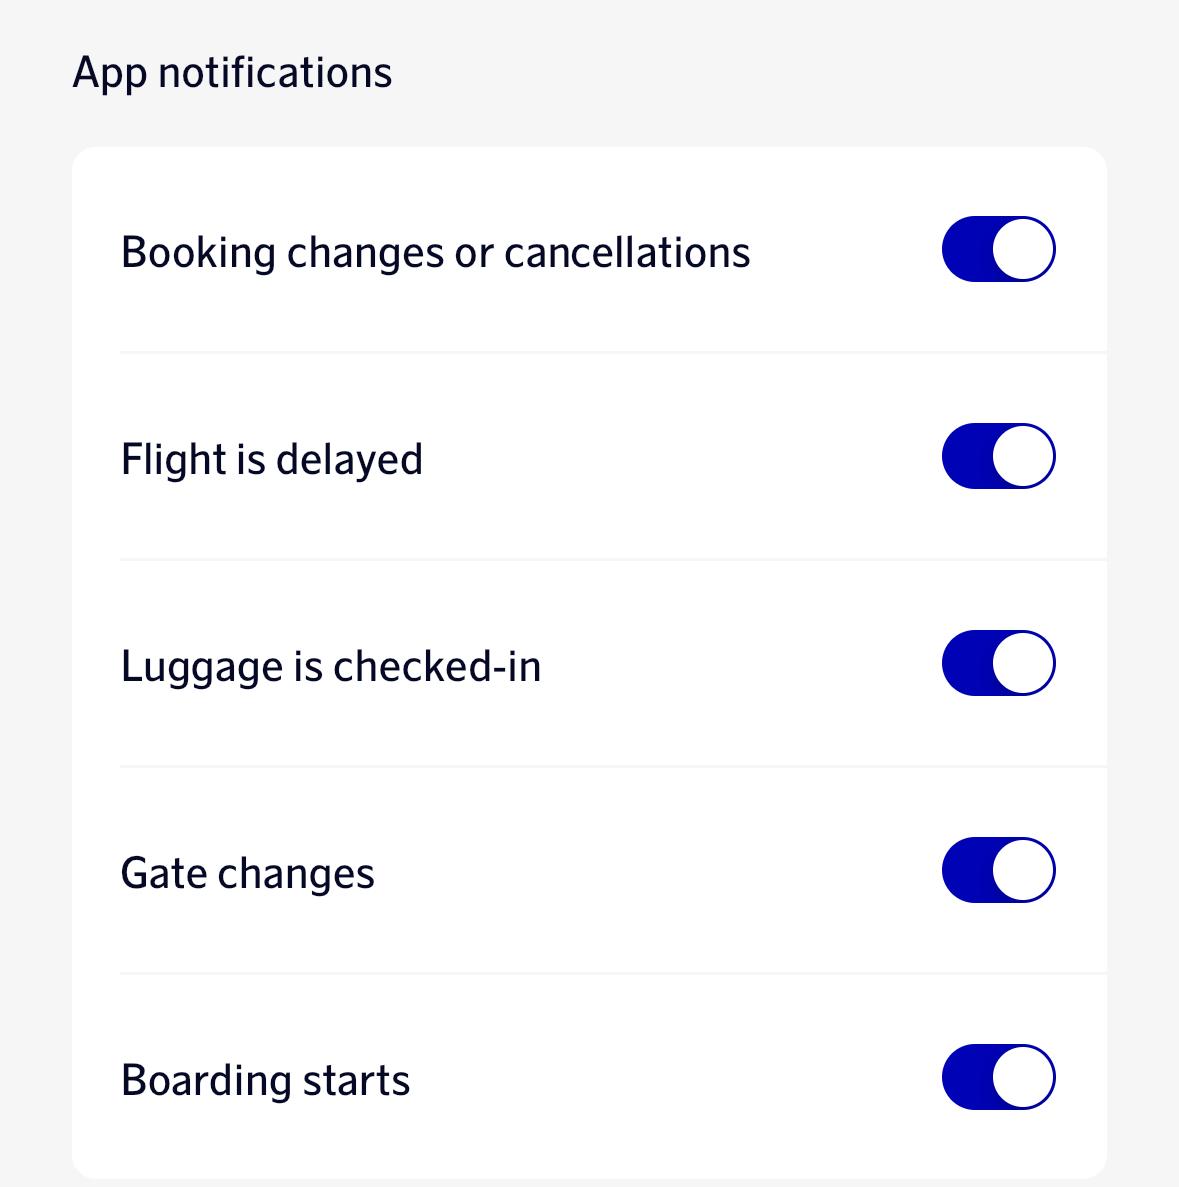Select the Gate changes label text
The width and height of the screenshot is (1179, 1187).
coord(247,874)
